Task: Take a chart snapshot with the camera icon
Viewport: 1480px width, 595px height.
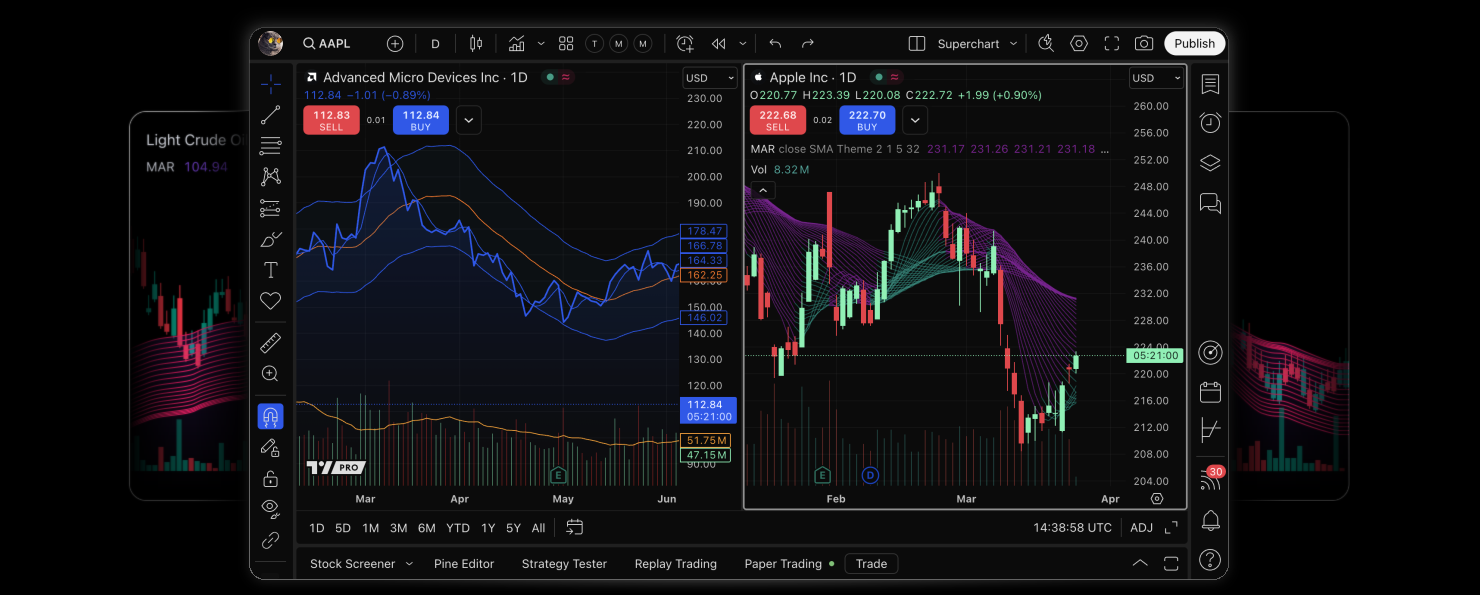Action: 1145,43
